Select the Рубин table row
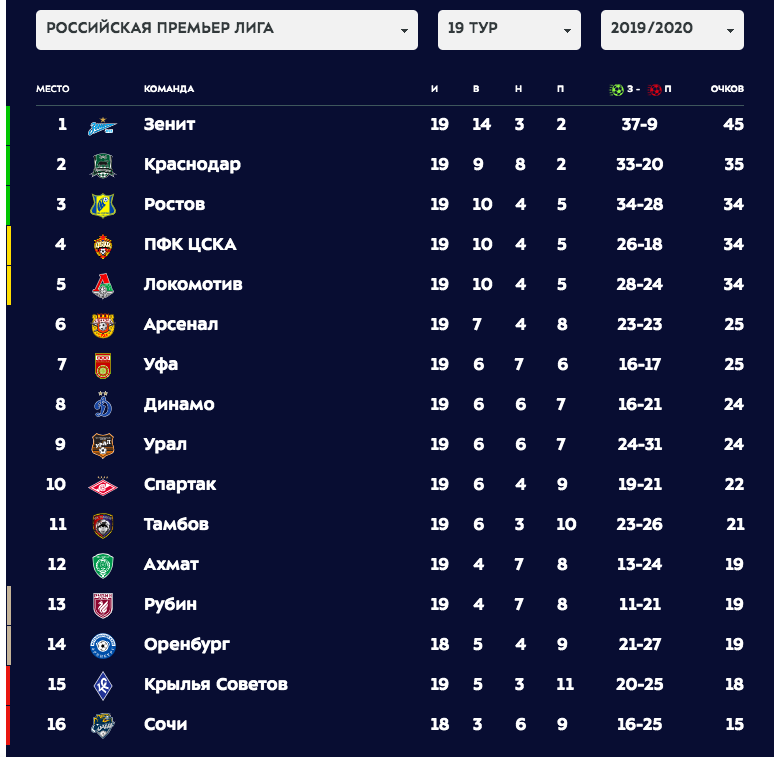 [x=390, y=604]
